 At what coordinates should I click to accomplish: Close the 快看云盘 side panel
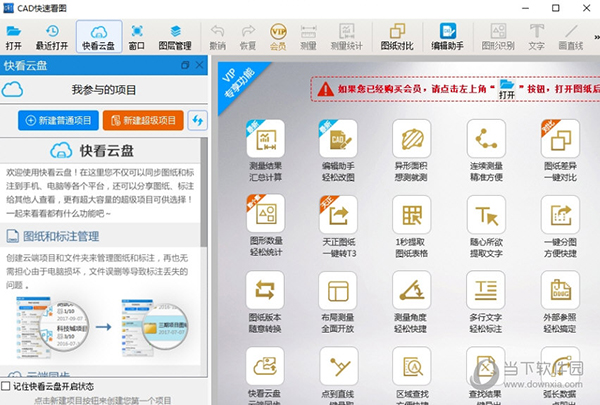(199, 65)
